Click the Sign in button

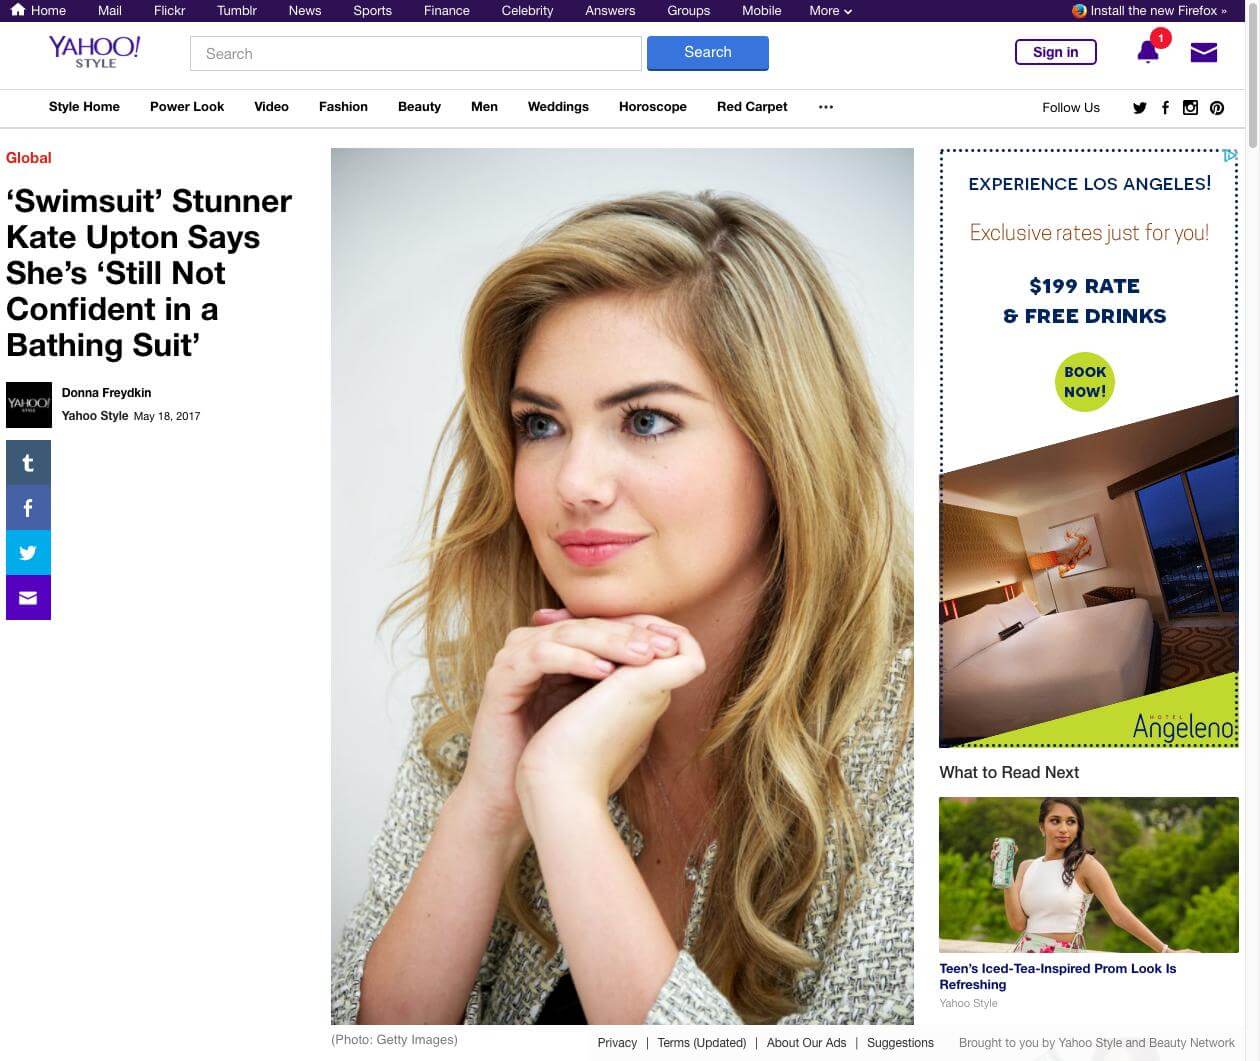pyautogui.click(x=1056, y=51)
